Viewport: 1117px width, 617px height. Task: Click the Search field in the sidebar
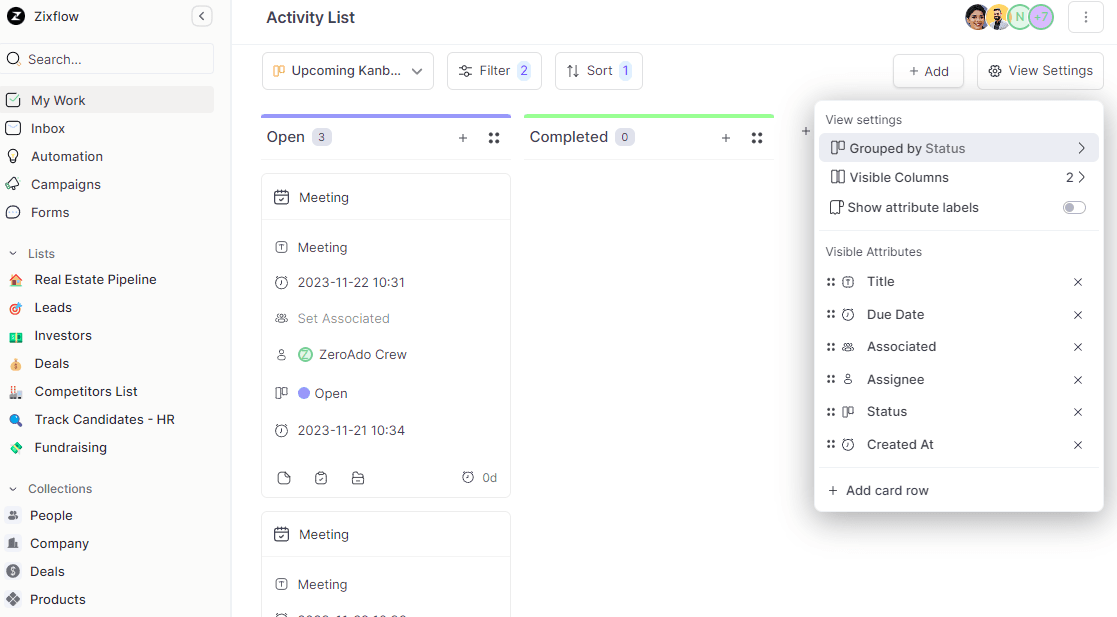[x=107, y=59]
